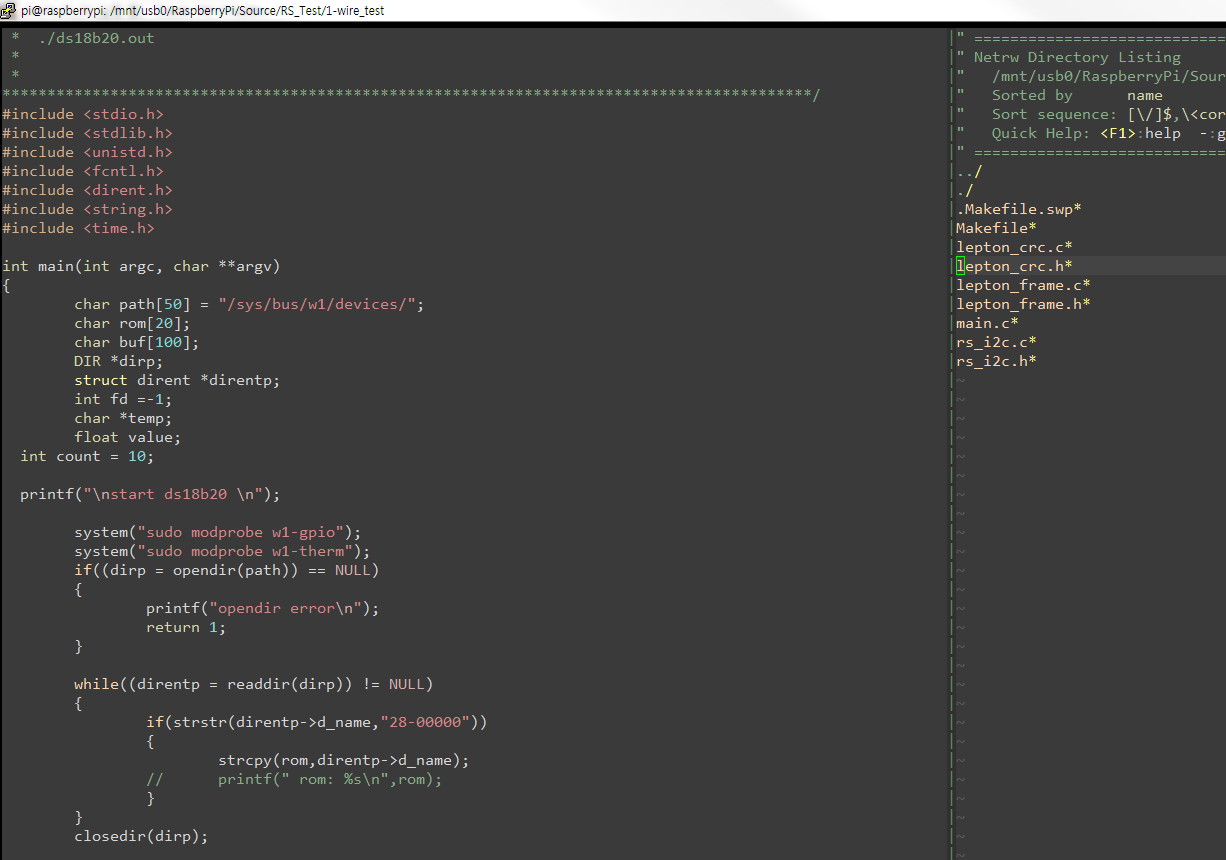The height and width of the screenshot is (860, 1226).
Task: Open the parent directory ../ entry
Action: pyautogui.click(x=969, y=171)
